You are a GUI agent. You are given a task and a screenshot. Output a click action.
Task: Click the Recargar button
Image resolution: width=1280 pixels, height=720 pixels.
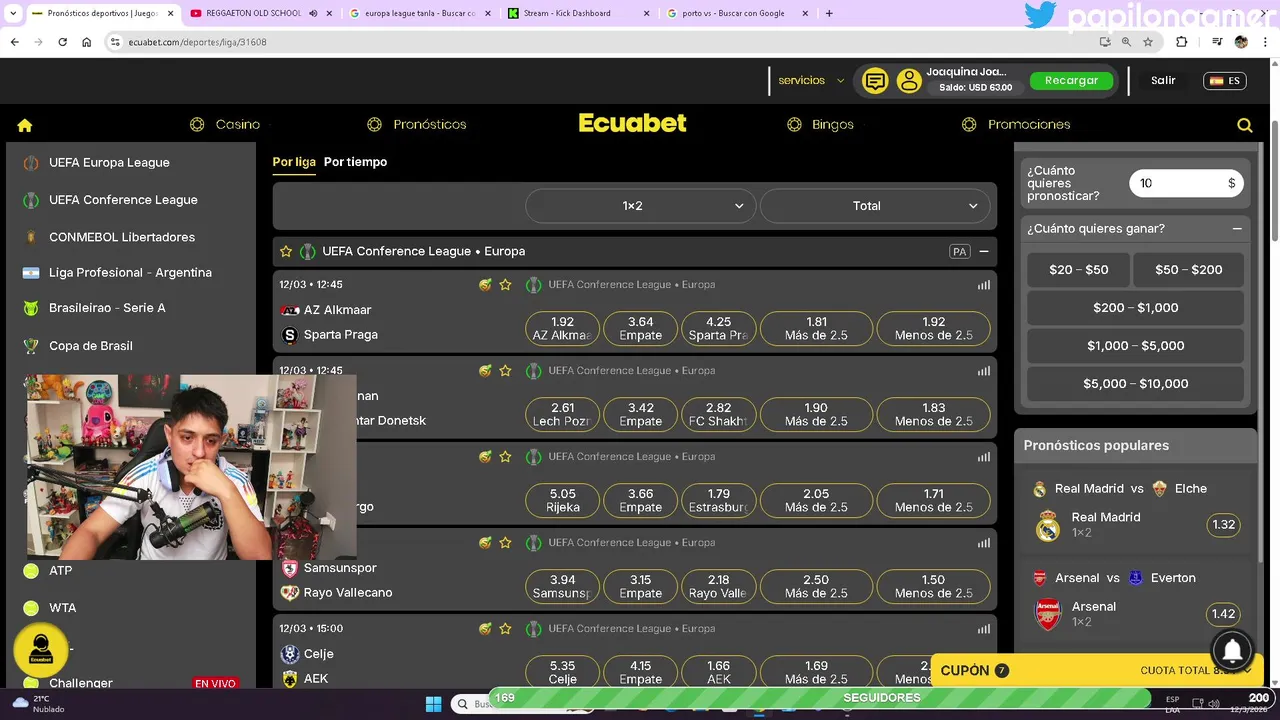tap(1071, 81)
